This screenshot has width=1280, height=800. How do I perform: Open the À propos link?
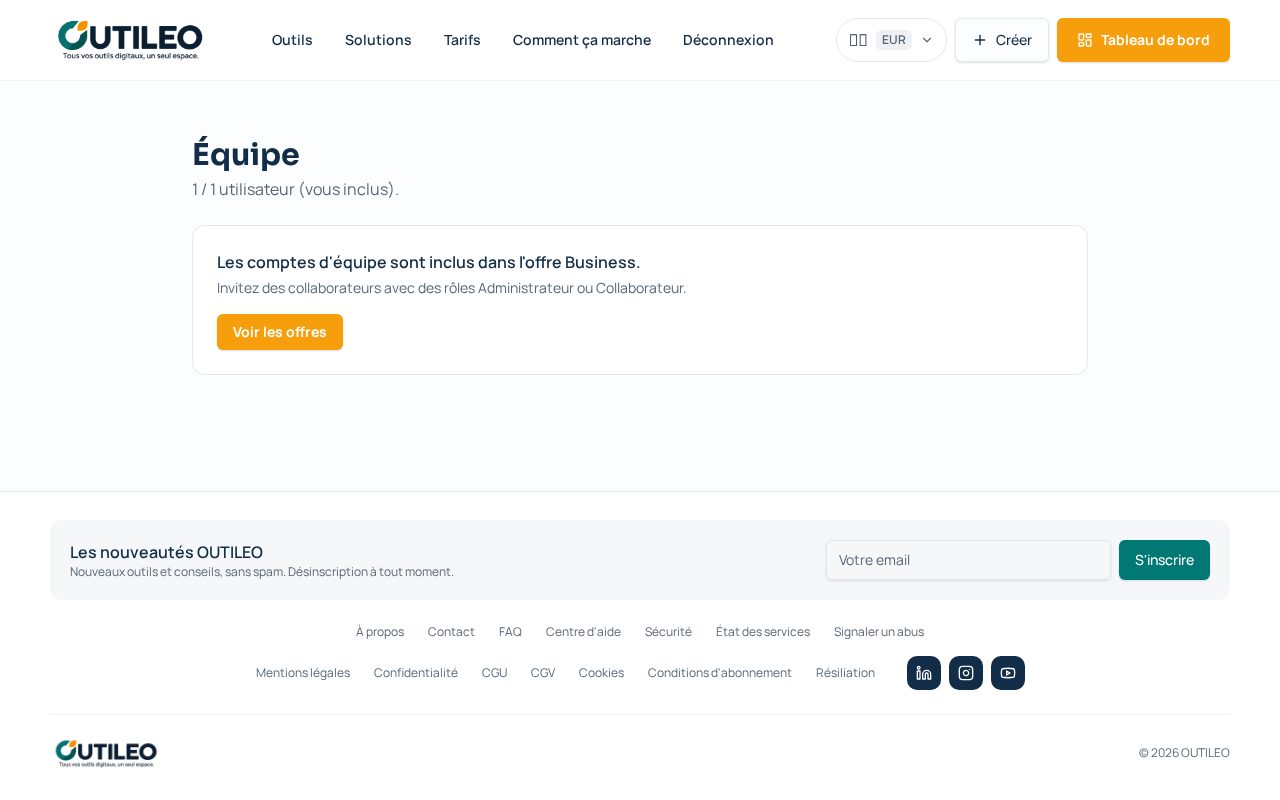380,632
